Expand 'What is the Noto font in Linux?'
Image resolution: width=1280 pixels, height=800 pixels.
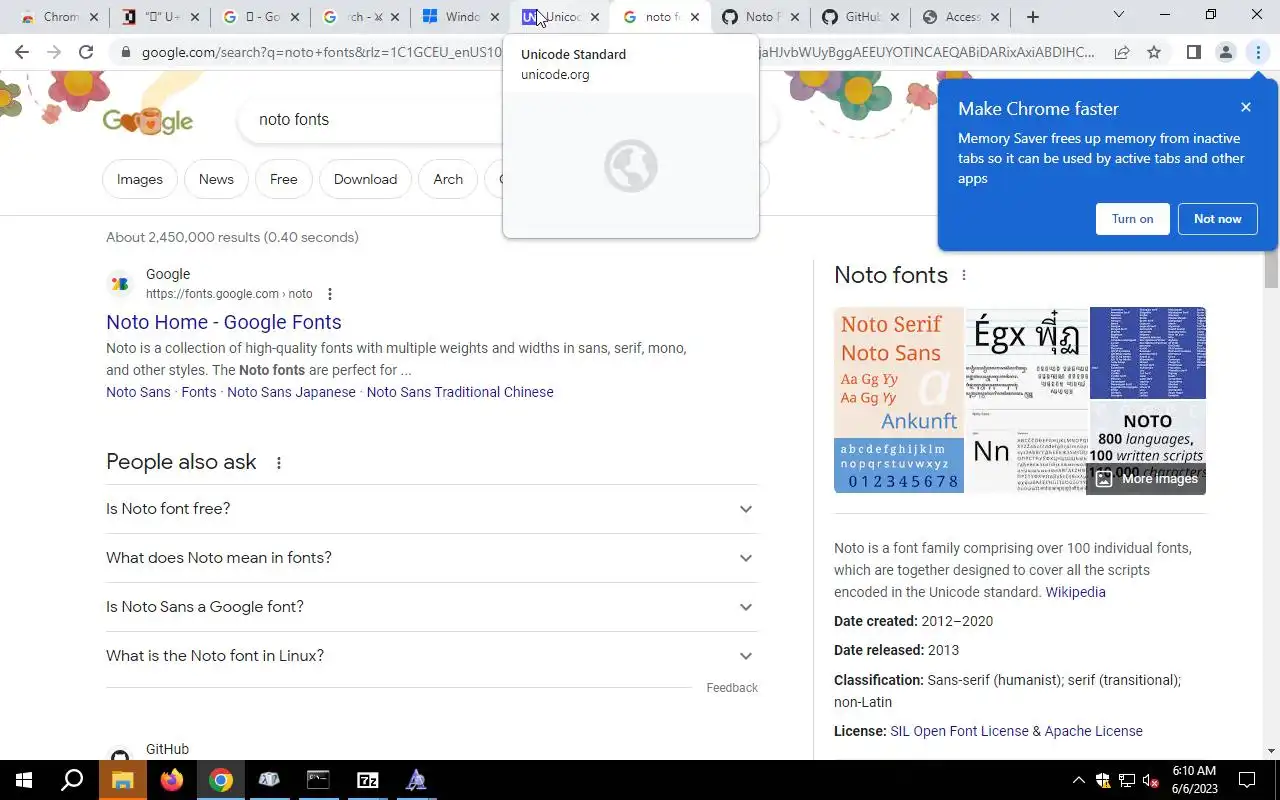pyautogui.click(x=431, y=656)
